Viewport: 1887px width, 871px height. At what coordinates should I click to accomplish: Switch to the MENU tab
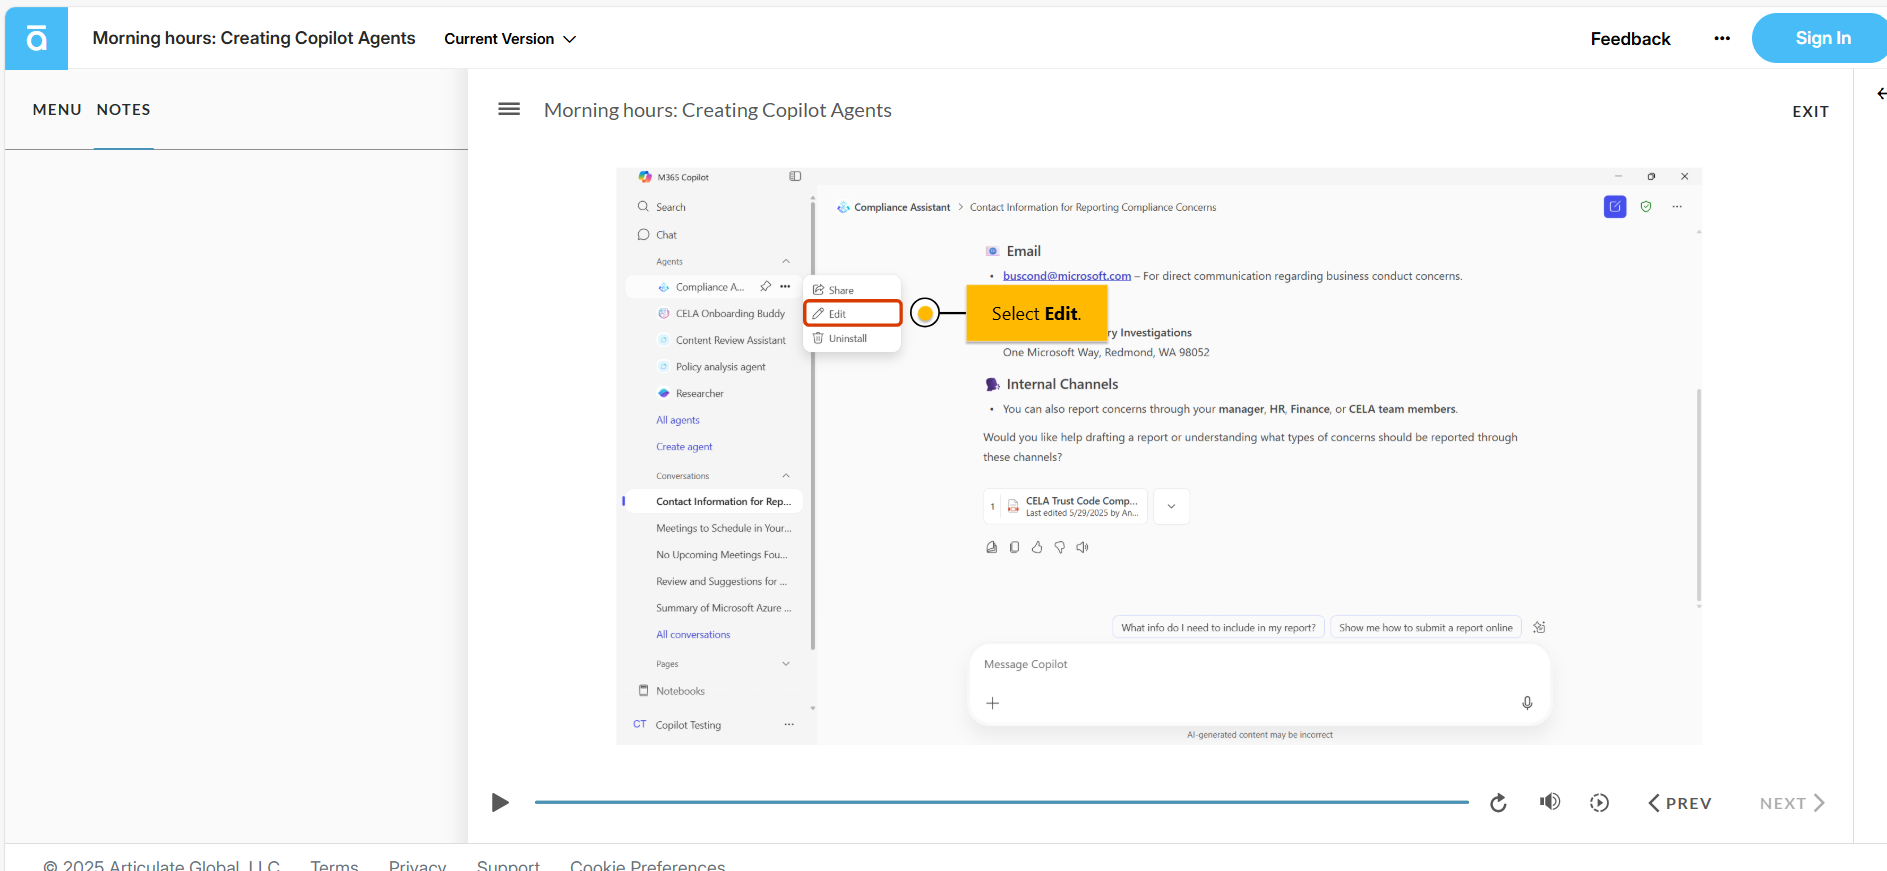57,110
